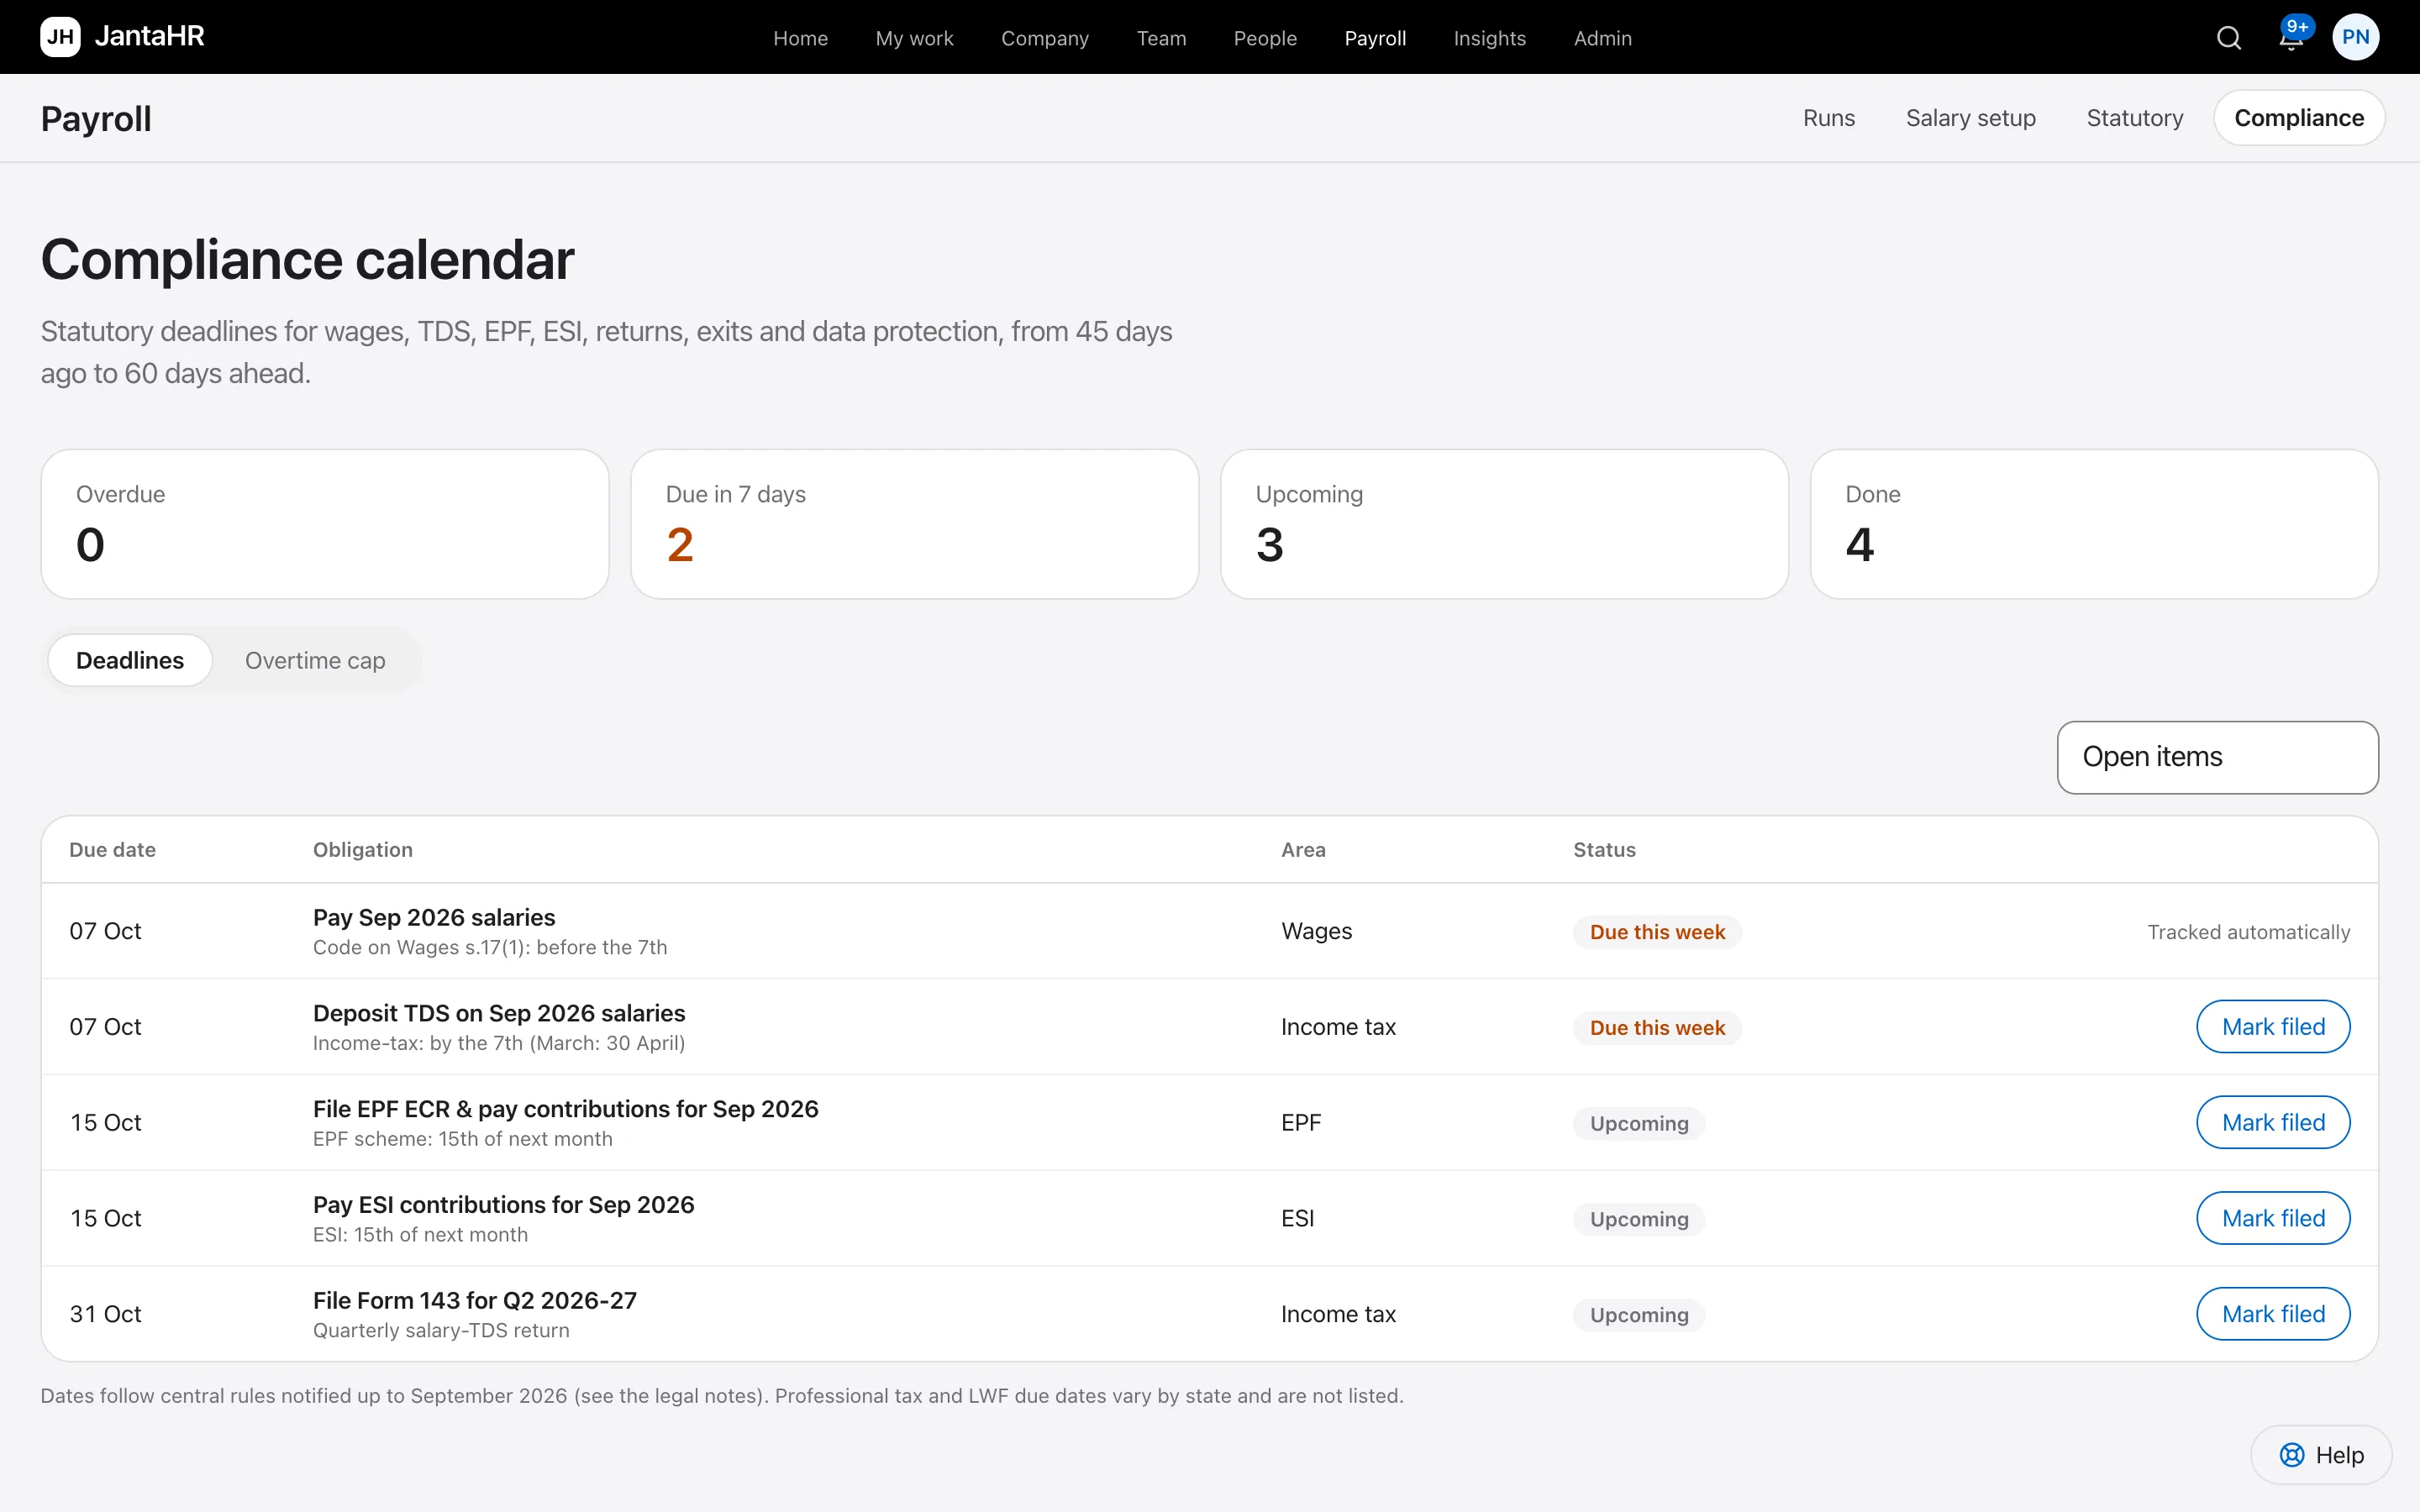
Task: Open the Team menu item
Action: [x=1161, y=38]
